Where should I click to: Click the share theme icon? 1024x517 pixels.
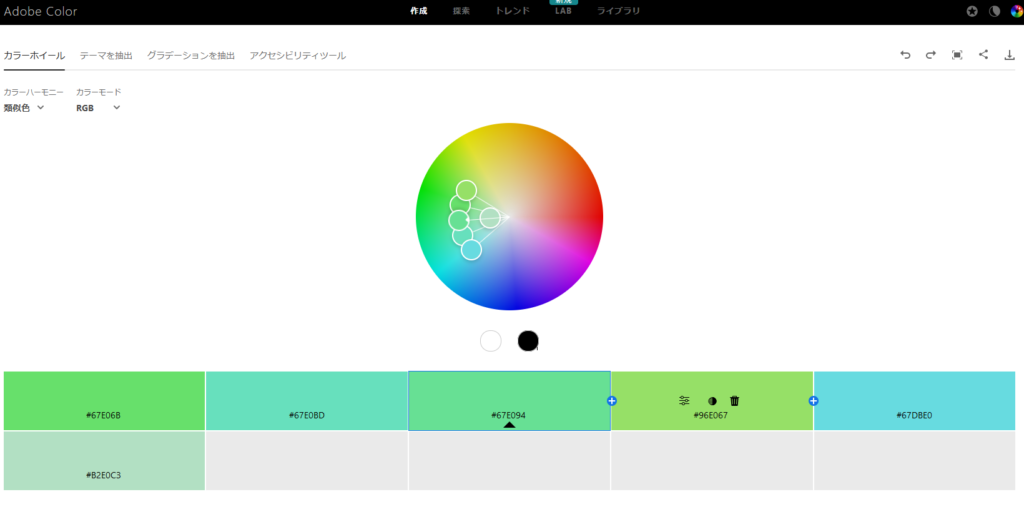(x=984, y=55)
